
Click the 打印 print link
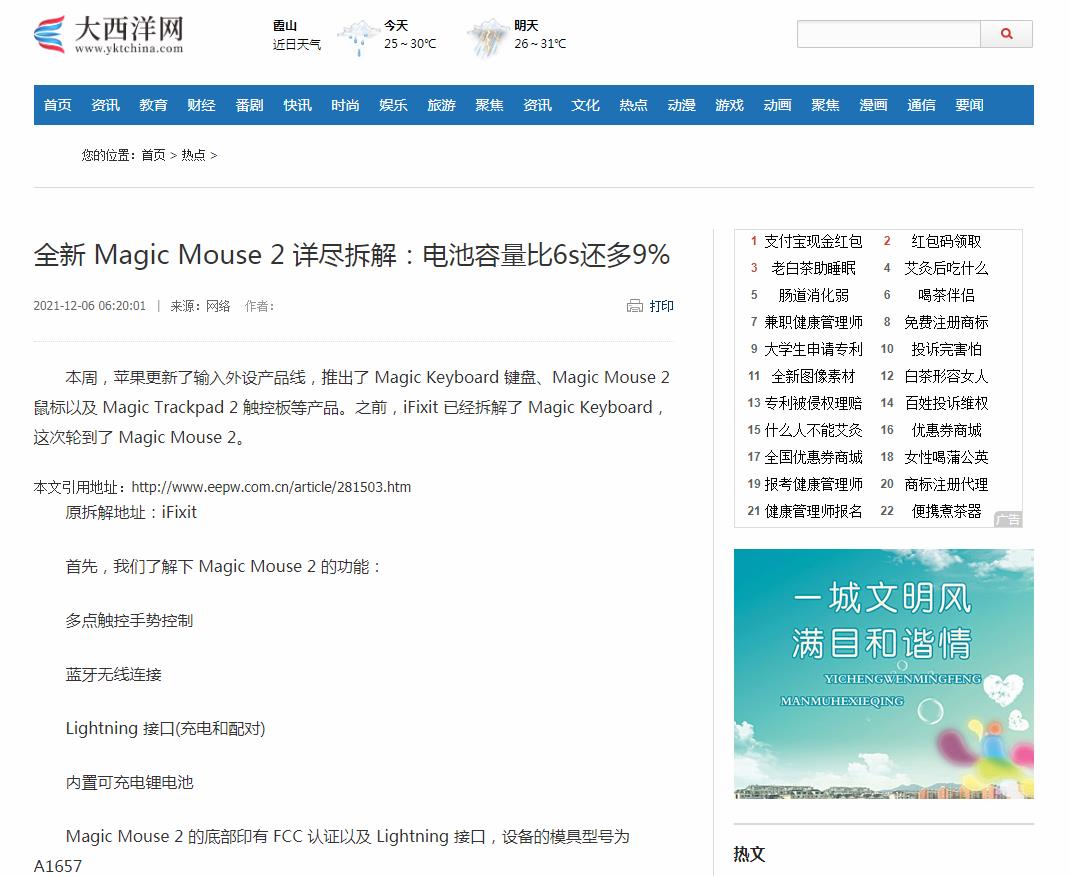pyautogui.click(x=661, y=306)
